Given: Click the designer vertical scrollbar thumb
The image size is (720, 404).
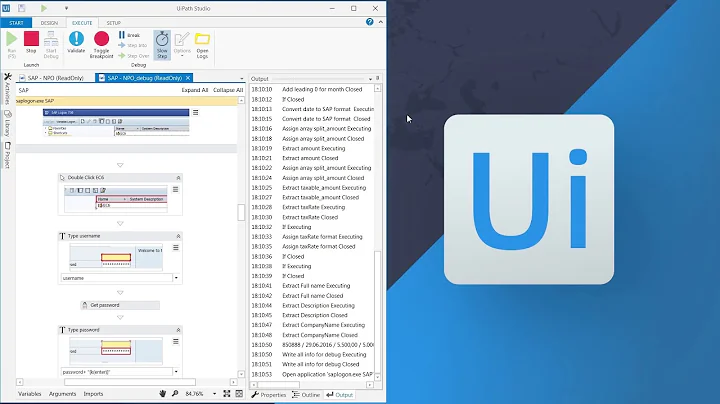Looking at the screenshot, I should tap(241, 212).
